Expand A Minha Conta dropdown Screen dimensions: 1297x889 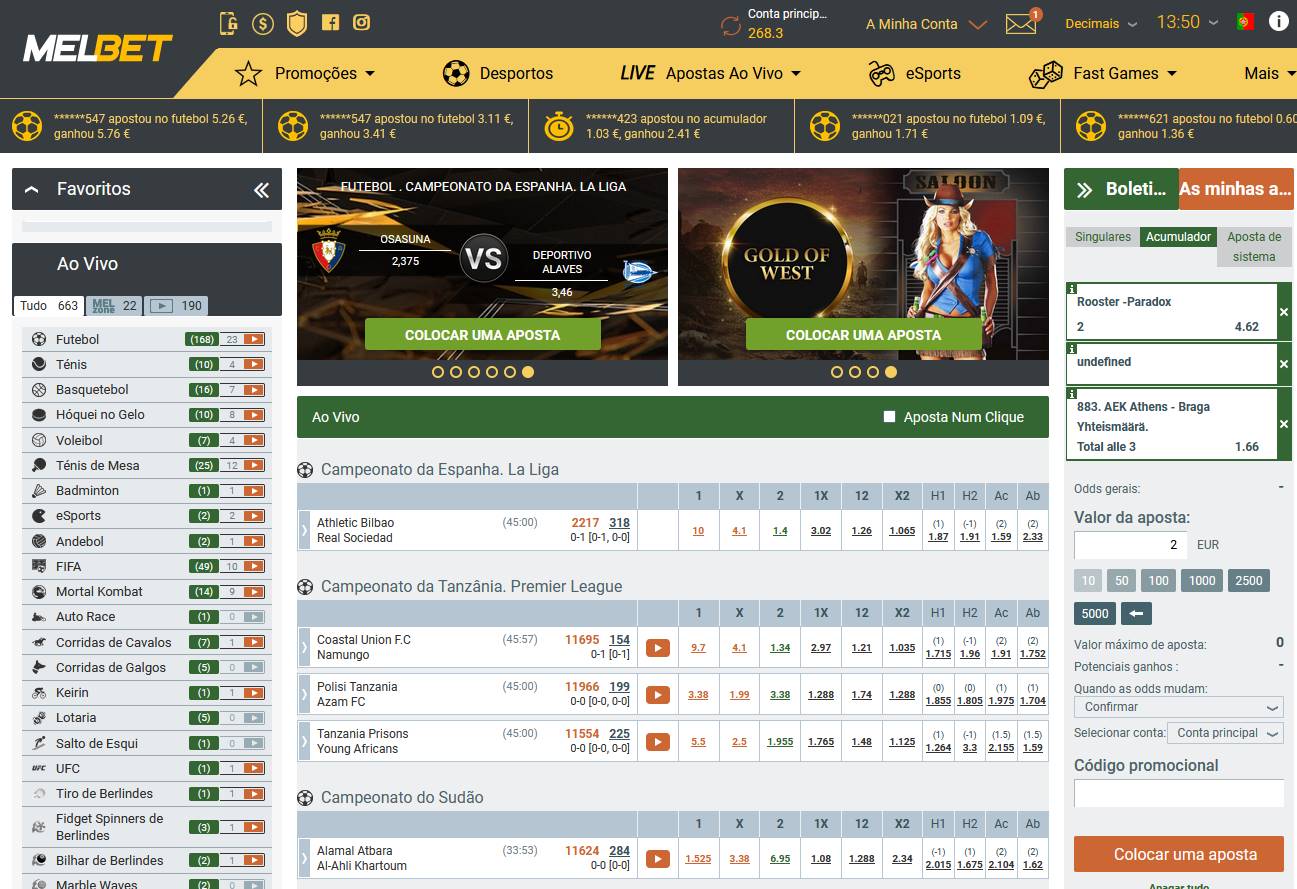pyautogui.click(x=926, y=24)
